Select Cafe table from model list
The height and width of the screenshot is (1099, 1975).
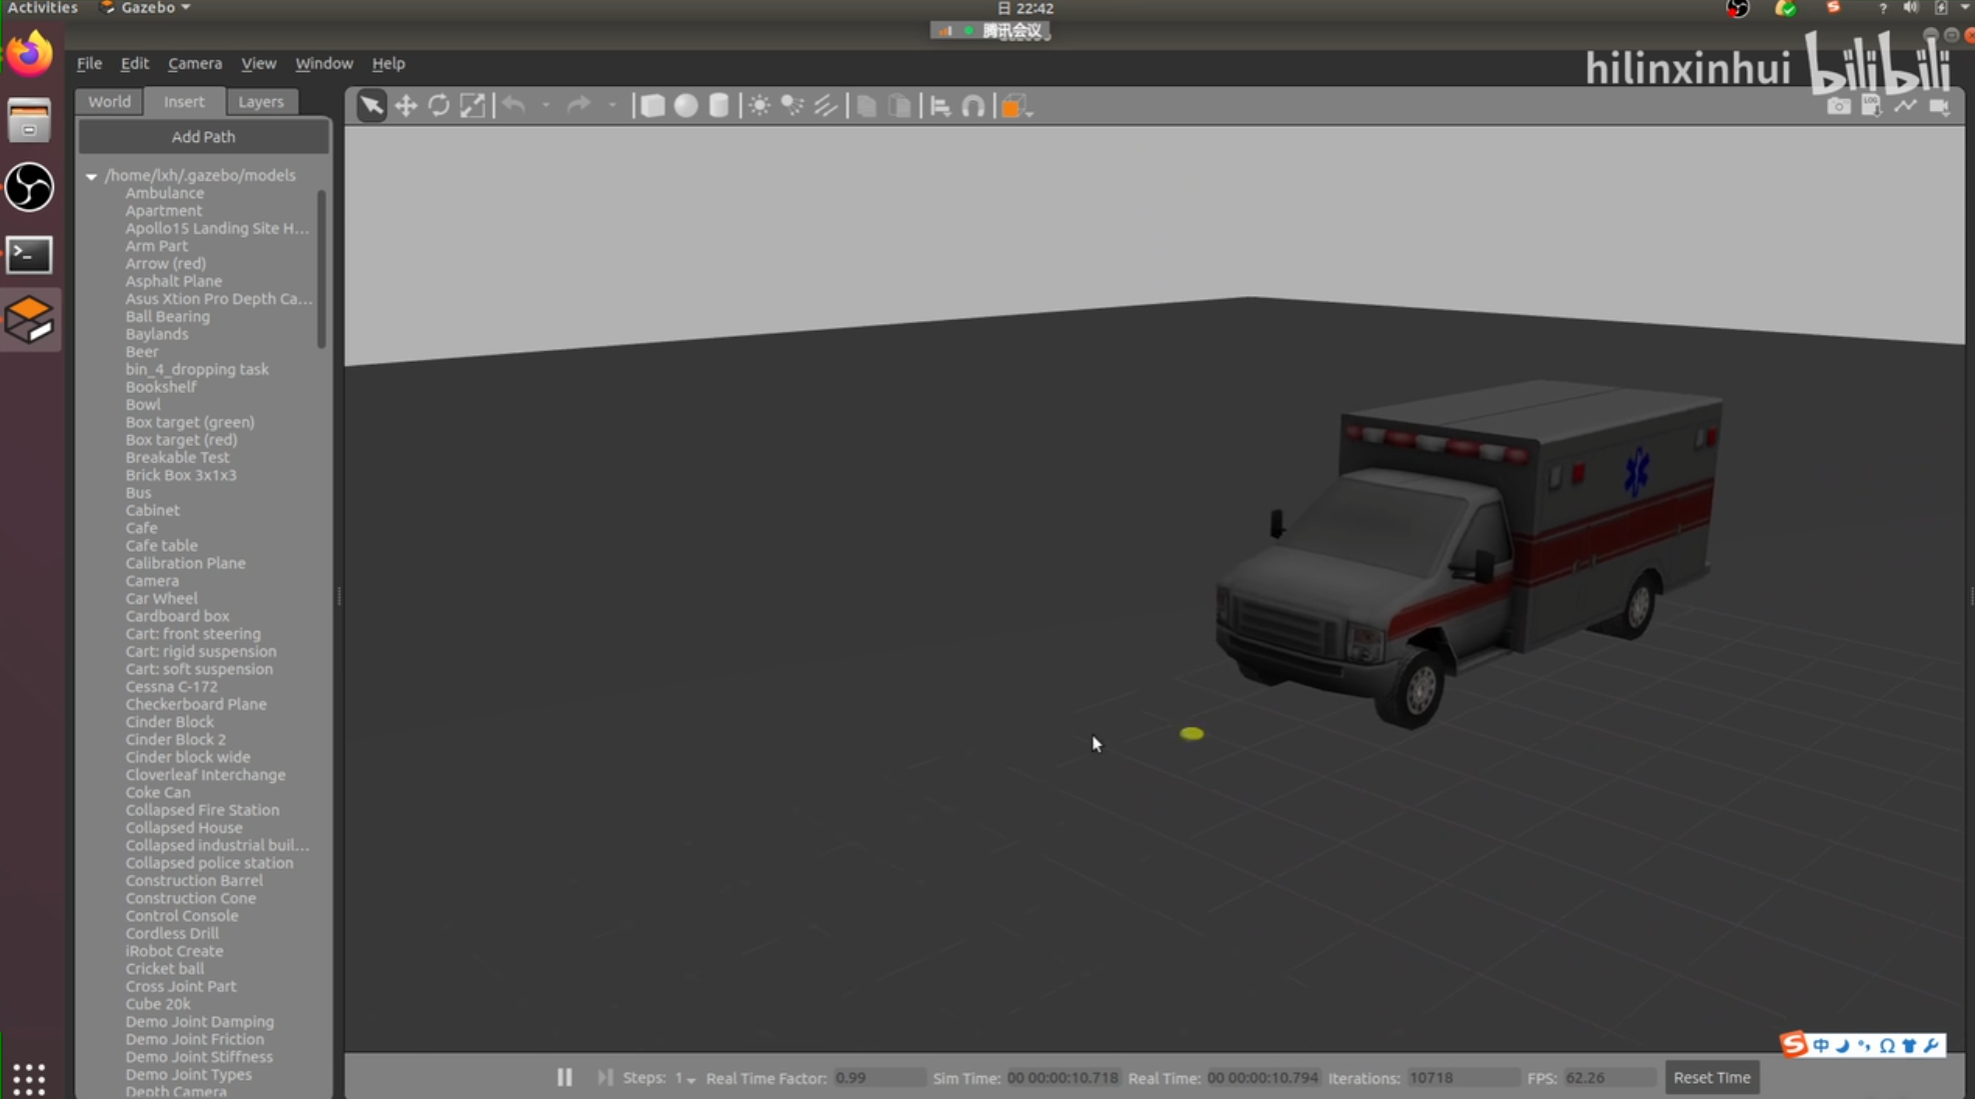161,545
